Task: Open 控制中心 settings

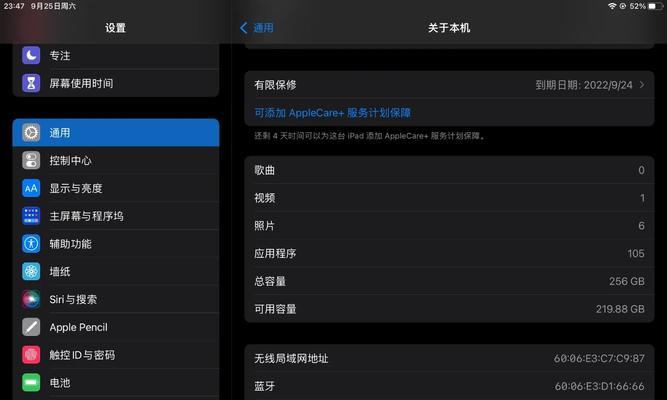Action: point(116,160)
